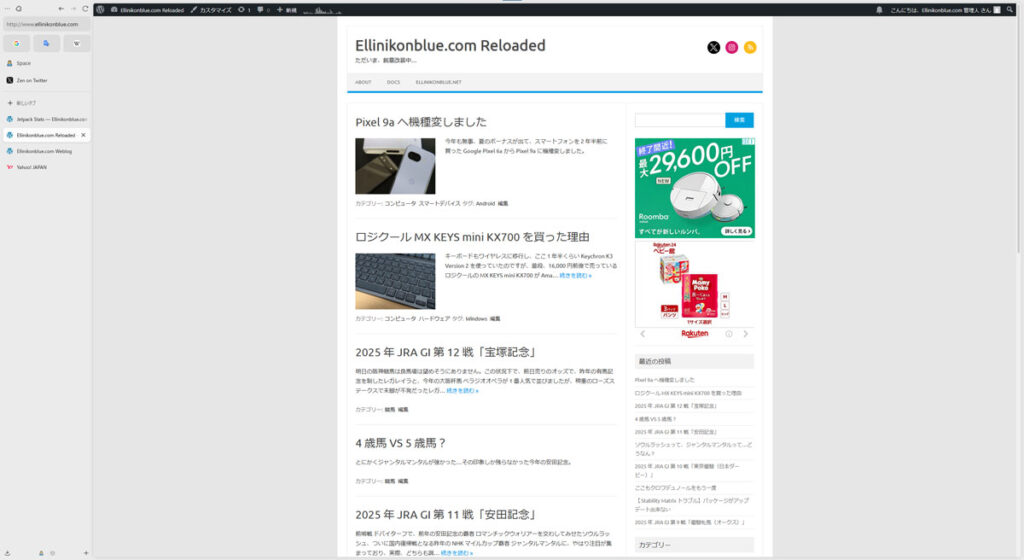
Task: Switch to Jetpack Stats tab
Action: pyautogui.click(x=46, y=119)
